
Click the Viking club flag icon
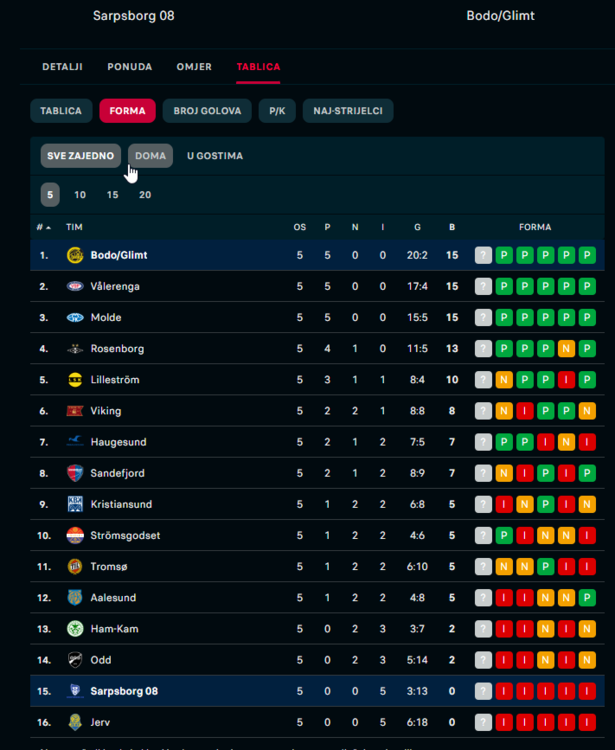point(75,411)
